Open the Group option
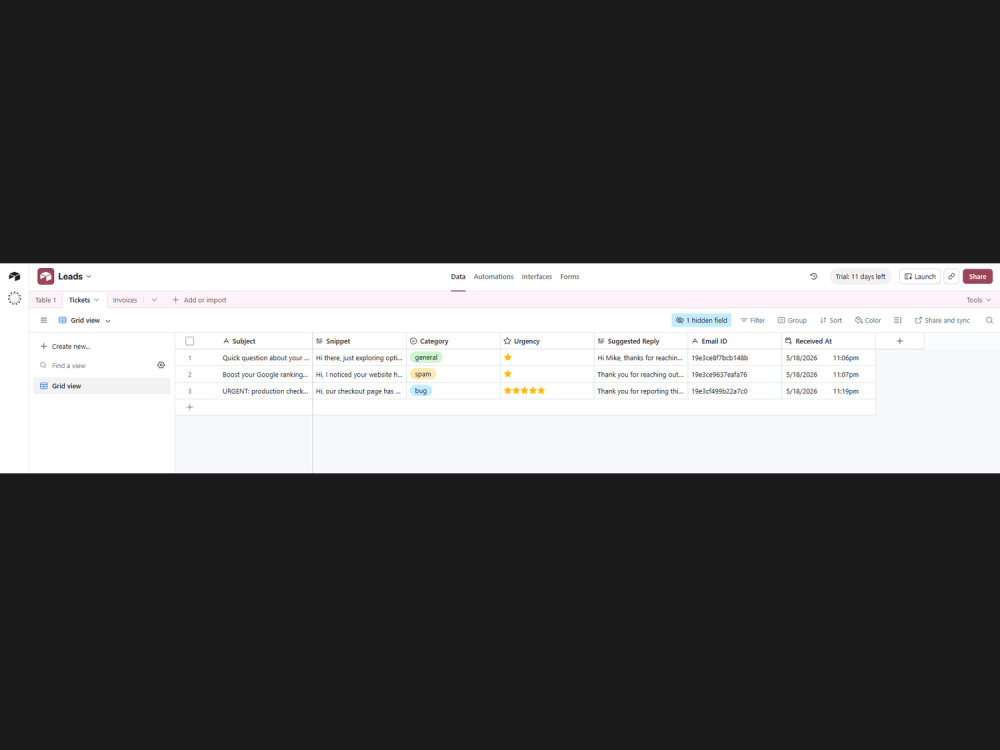1000x750 pixels. [x=792, y=320]
